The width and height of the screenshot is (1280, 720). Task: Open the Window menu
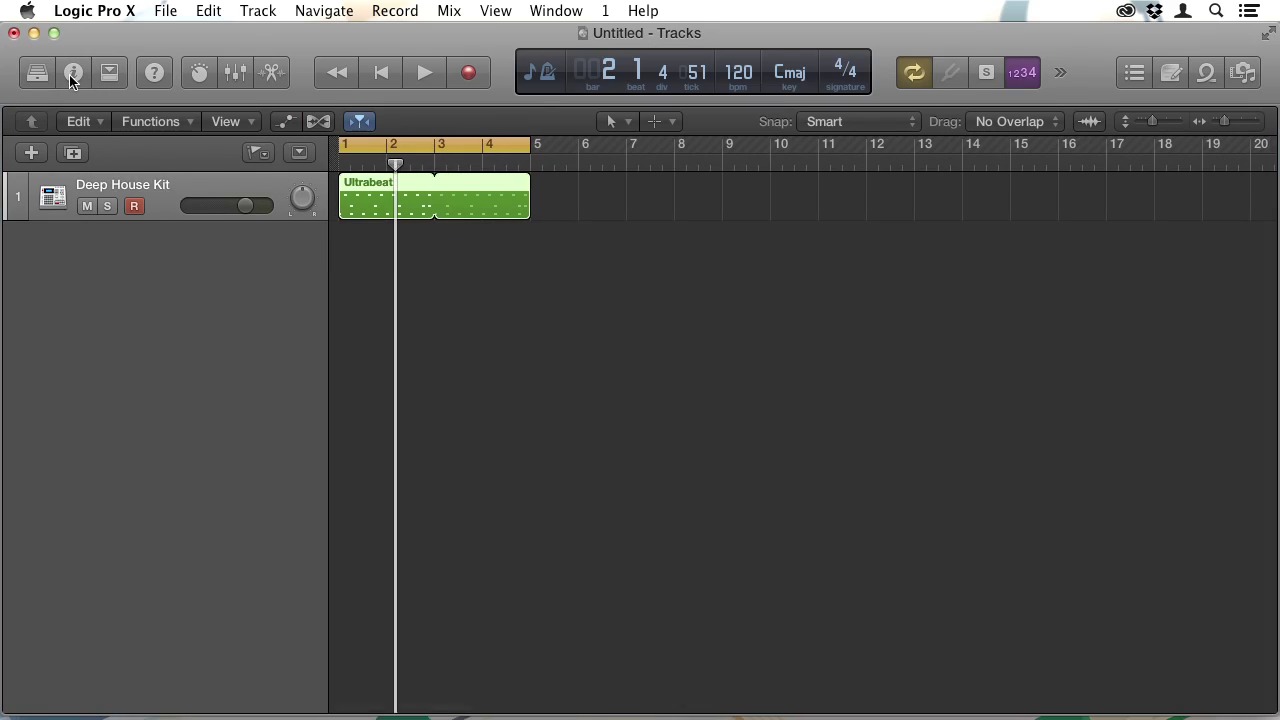pos(556,11)
